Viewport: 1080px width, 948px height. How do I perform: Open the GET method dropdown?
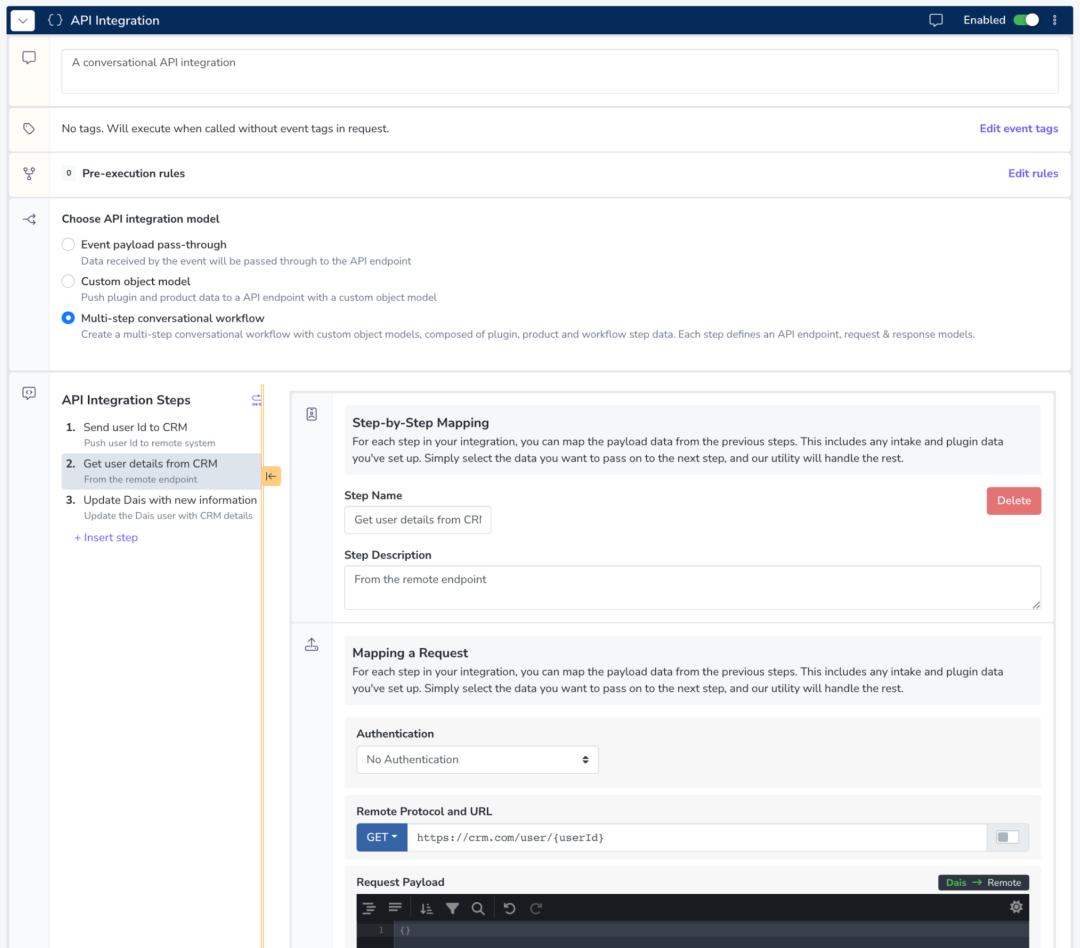point(381,838)
